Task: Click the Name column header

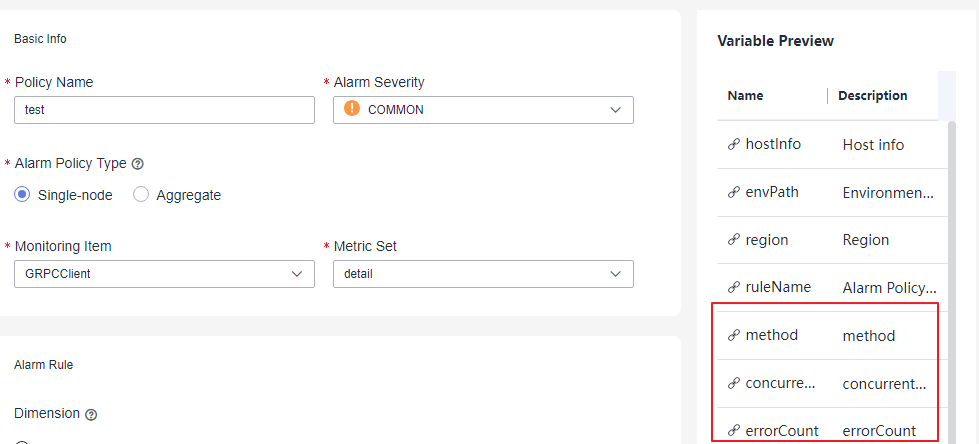Action: point(745,96)
